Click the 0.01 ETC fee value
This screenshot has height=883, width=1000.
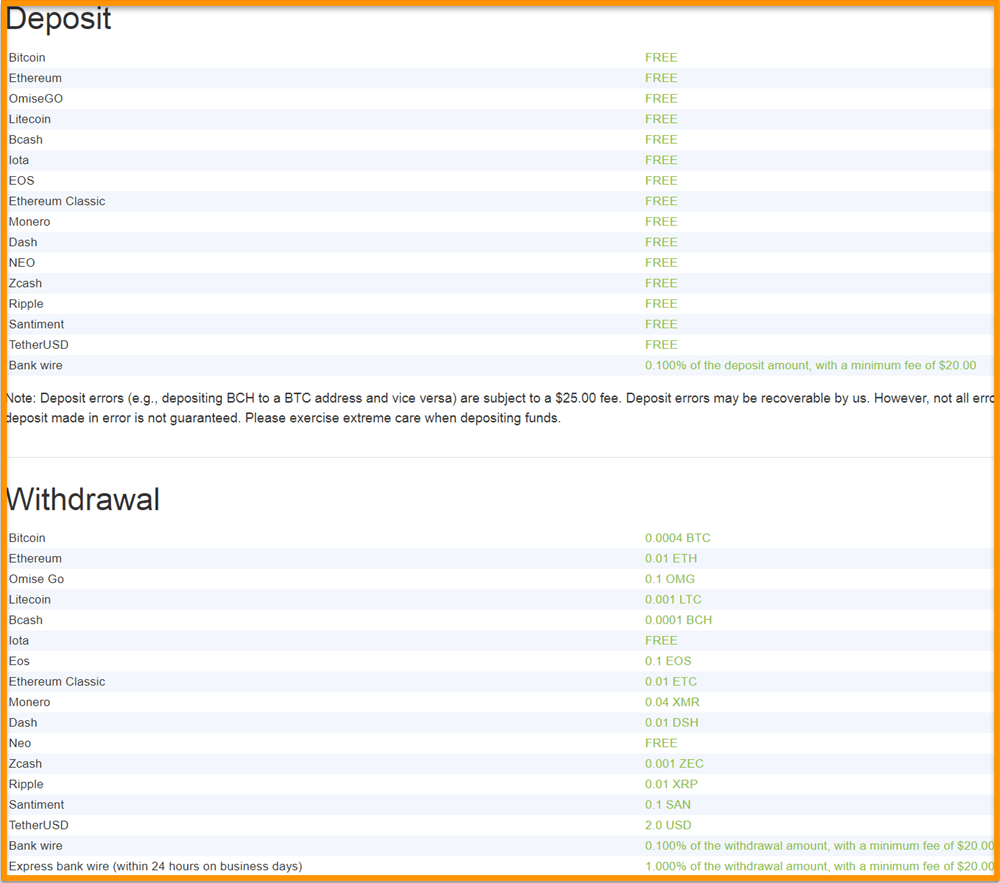click(x=670, y=682)
